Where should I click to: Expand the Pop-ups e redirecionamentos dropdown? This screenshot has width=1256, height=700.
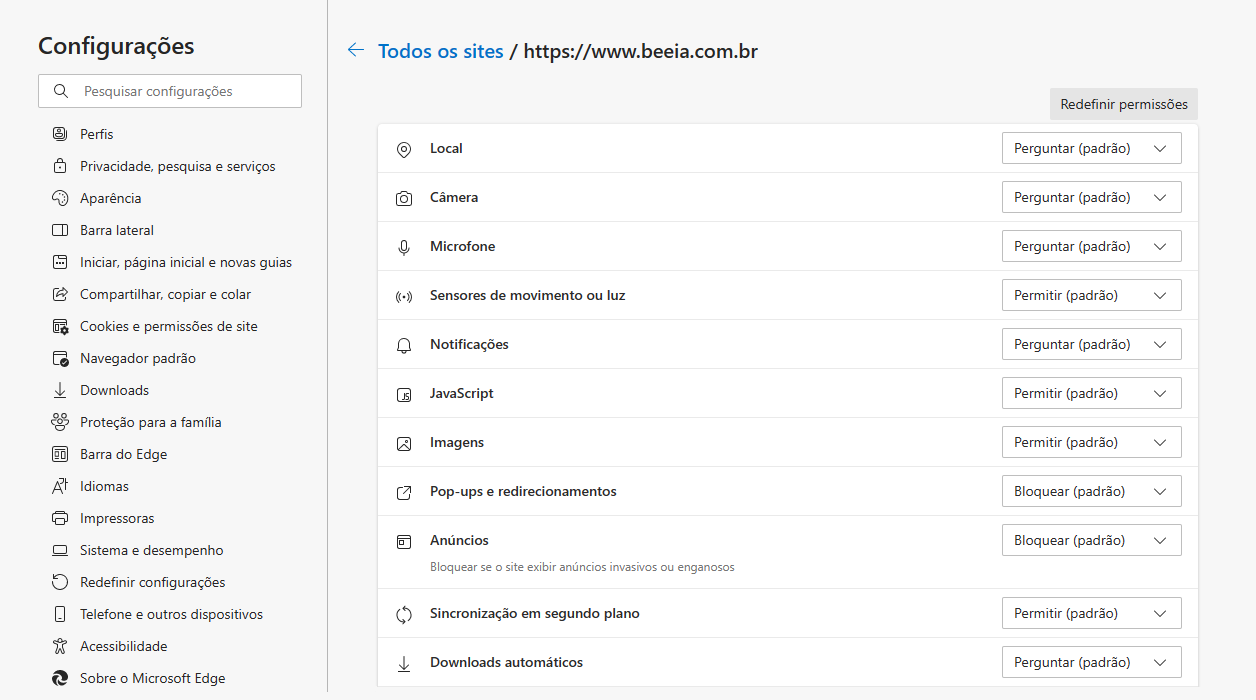coord(1092,491)
